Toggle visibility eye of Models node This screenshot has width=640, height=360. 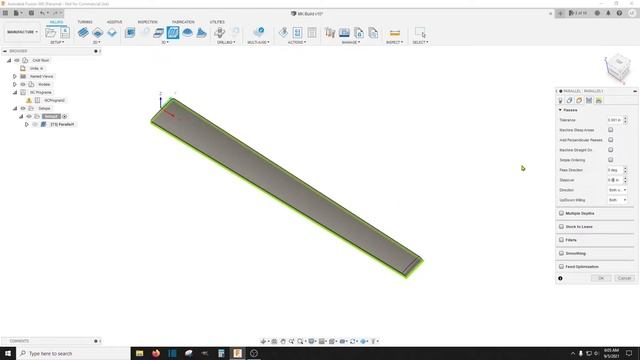pos(23,84)
